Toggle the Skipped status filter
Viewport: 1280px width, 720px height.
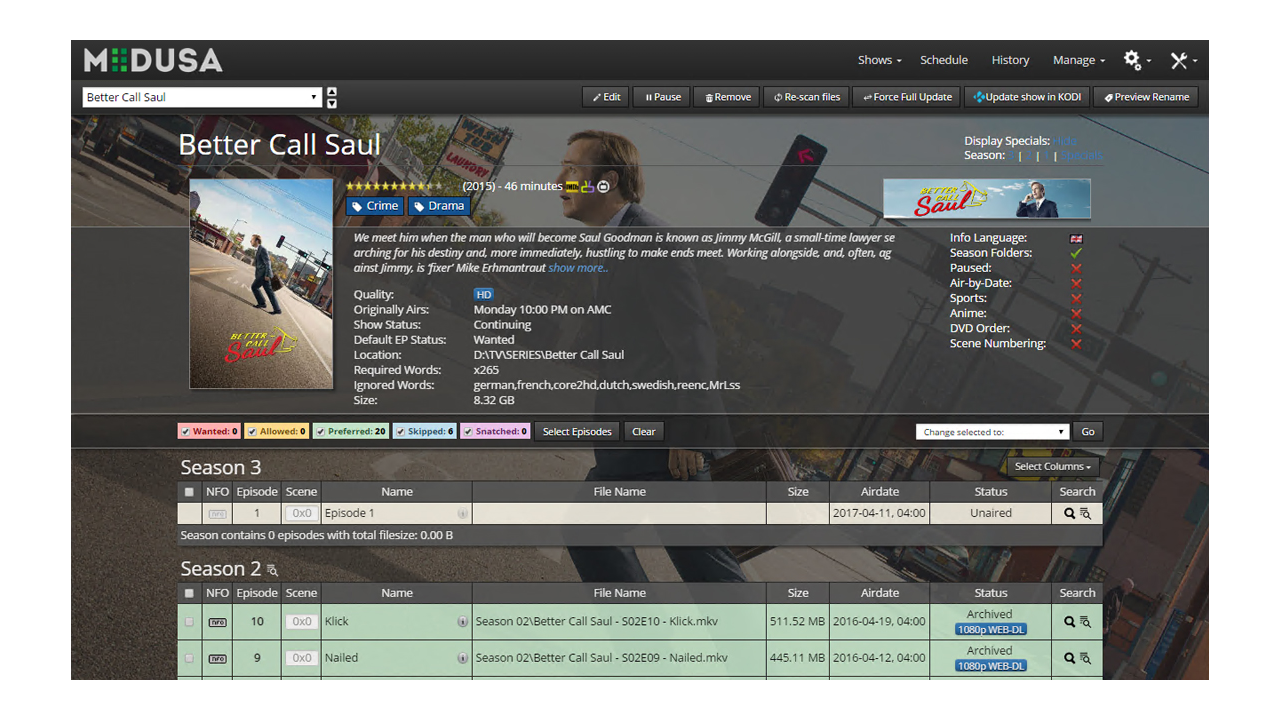click(424, 431)
